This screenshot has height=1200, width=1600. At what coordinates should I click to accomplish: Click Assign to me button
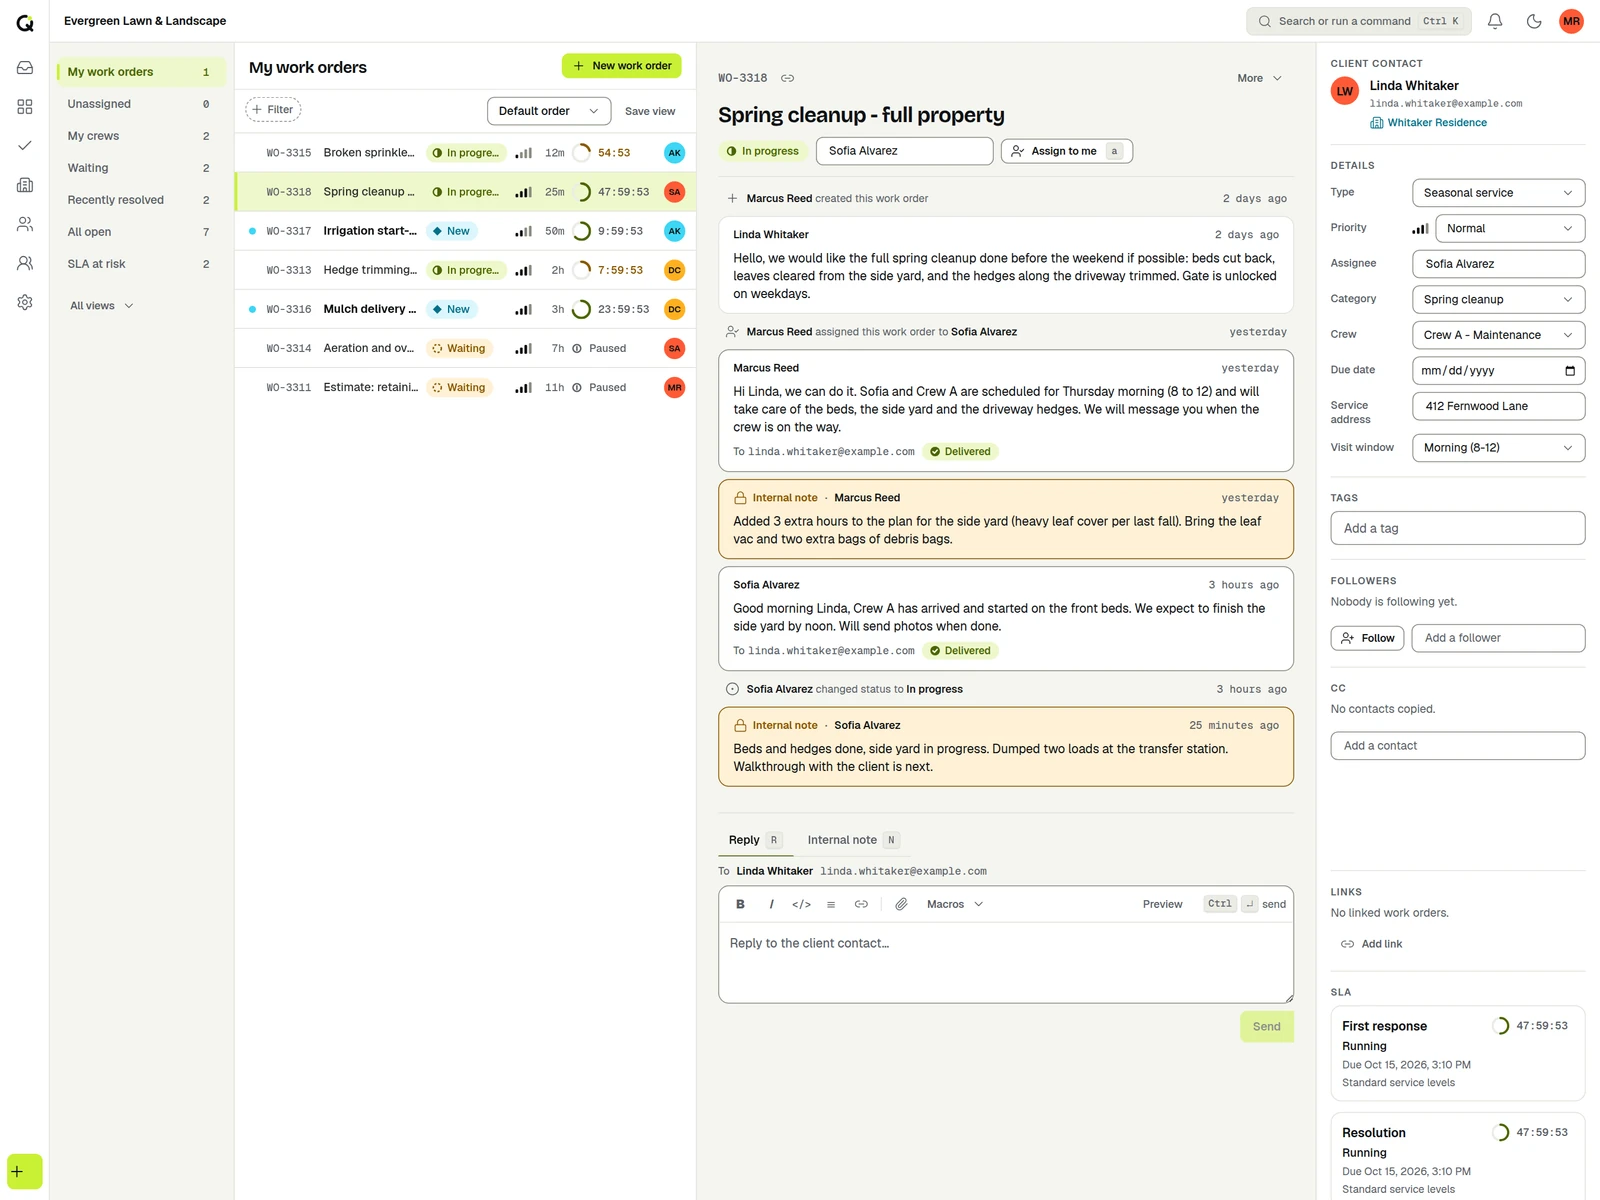click(1066, 151)
